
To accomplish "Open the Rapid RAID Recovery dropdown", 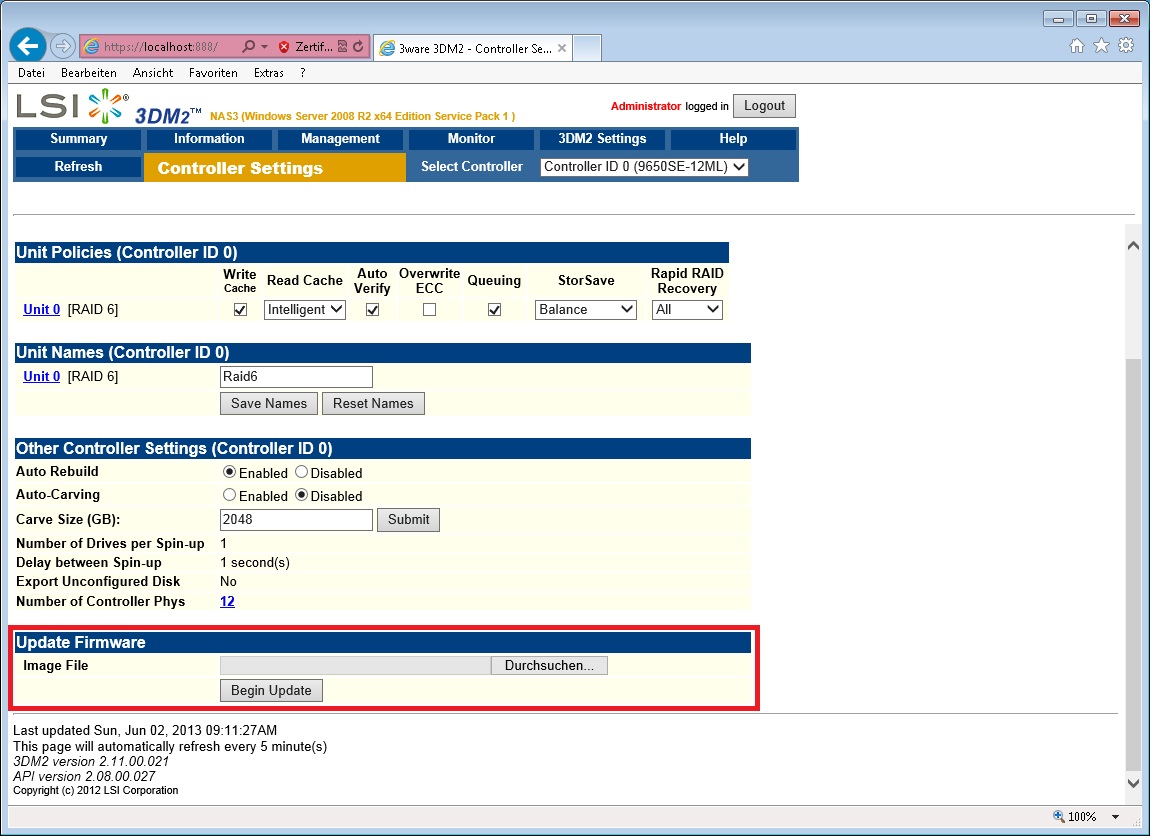I will pos(687,309).
